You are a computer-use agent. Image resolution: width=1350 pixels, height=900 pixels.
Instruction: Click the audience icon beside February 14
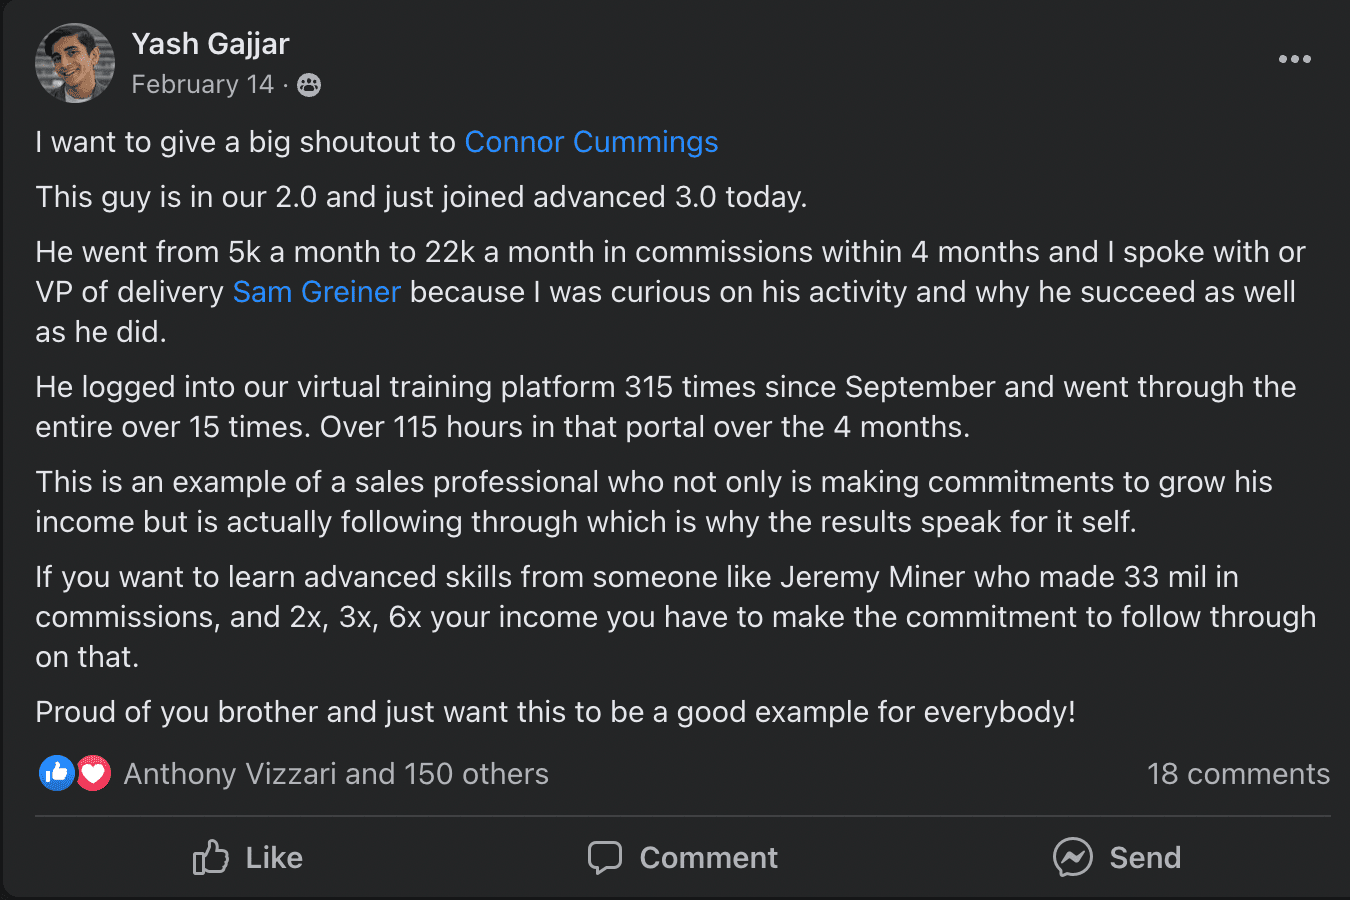pos(309,85)
